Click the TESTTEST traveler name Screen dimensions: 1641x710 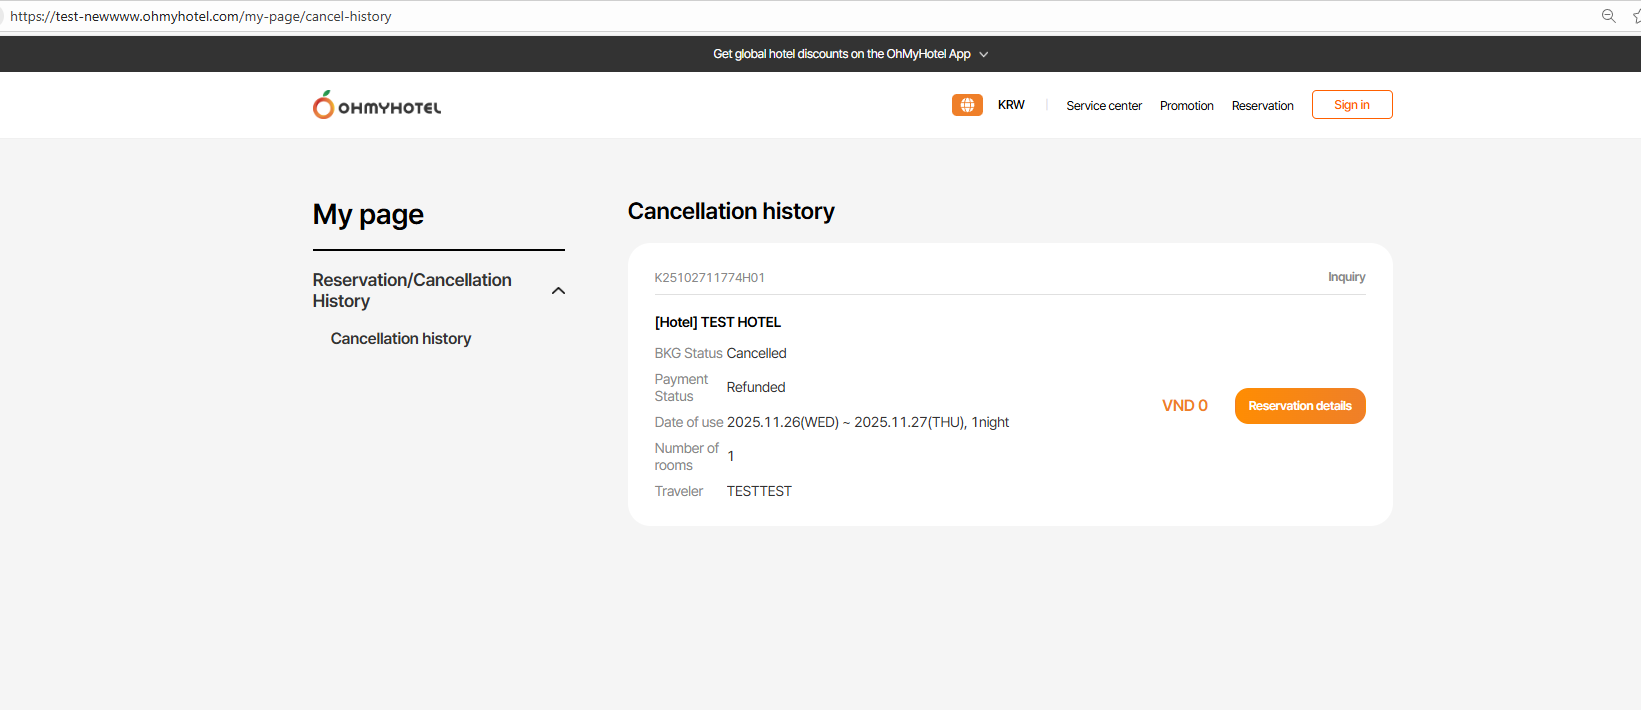pyautogui.click(x=759, y=491)
